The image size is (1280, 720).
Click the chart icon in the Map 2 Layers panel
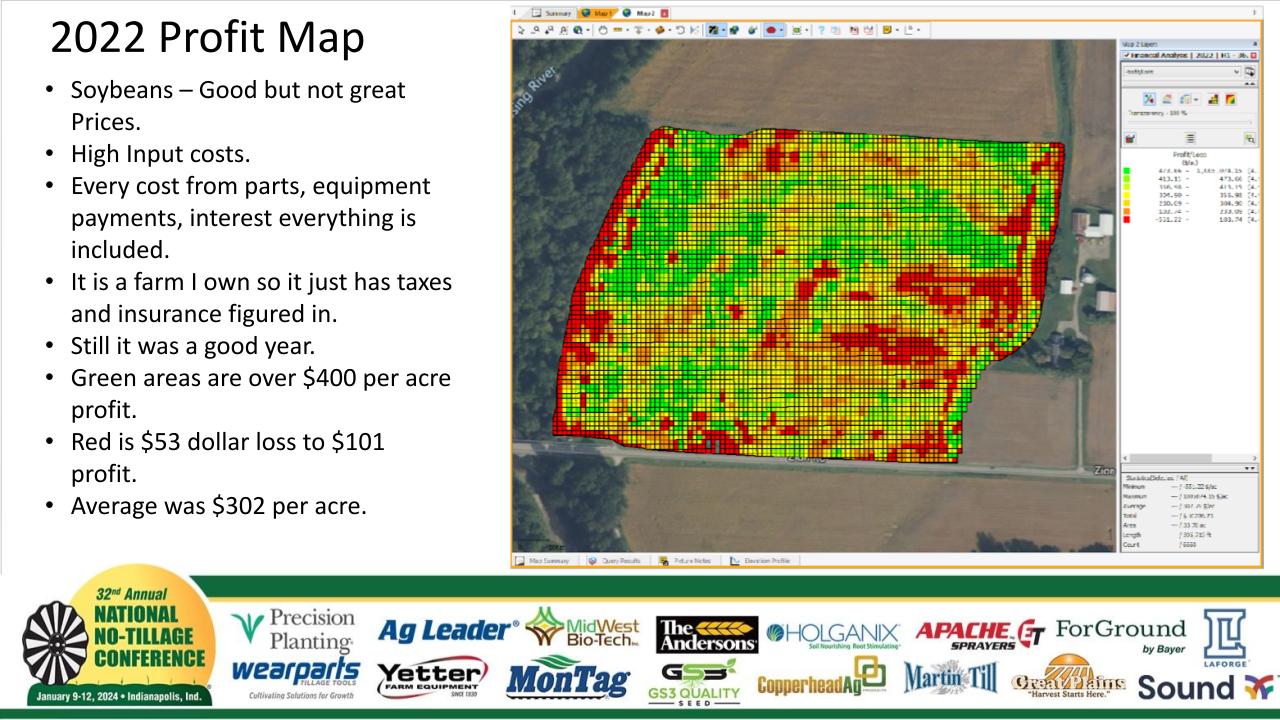click(x=1214, y=99)
